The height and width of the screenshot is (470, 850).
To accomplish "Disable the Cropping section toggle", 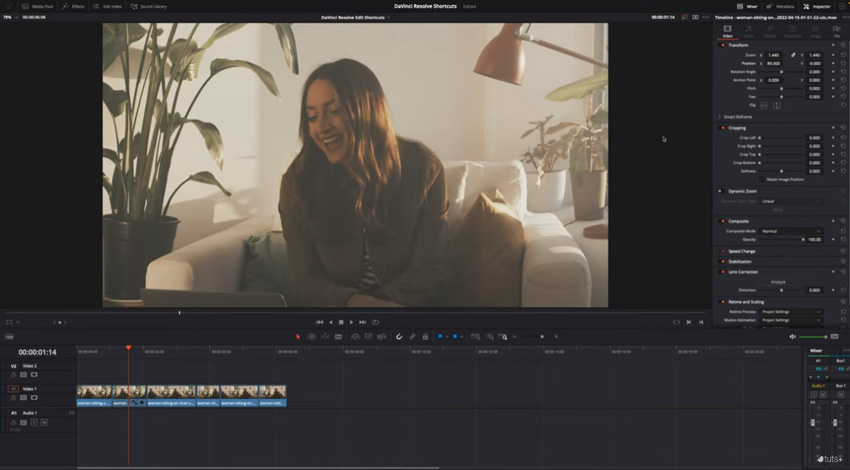I will point(722,128).
